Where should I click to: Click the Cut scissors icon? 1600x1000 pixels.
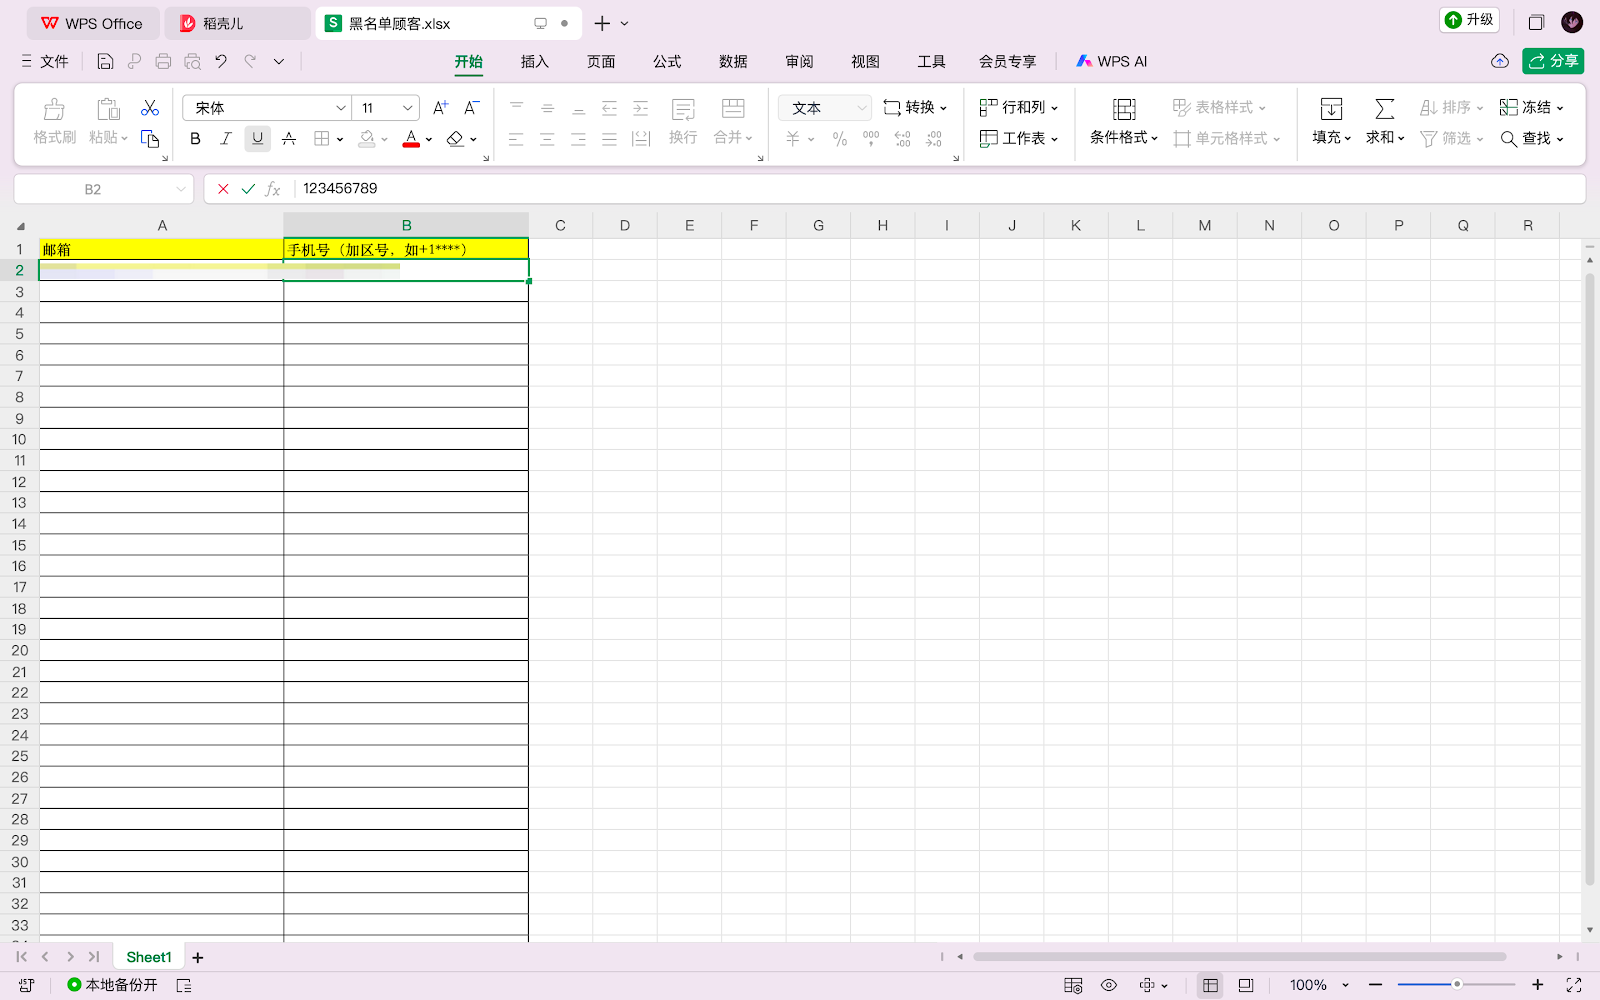[x=150, y=108]
